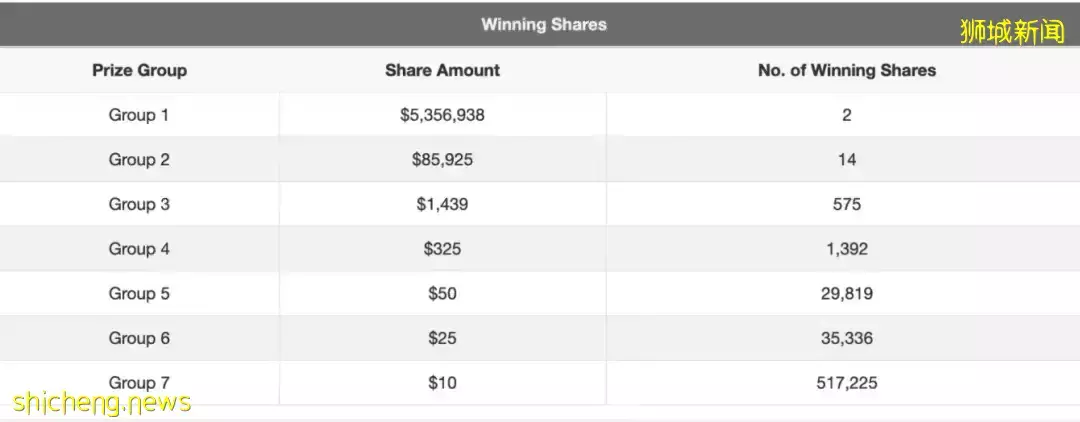Click the yellow Chinese watermark logo
Image resolution: width=1080 pixels, height=422 pixels.
[1012, 31]
